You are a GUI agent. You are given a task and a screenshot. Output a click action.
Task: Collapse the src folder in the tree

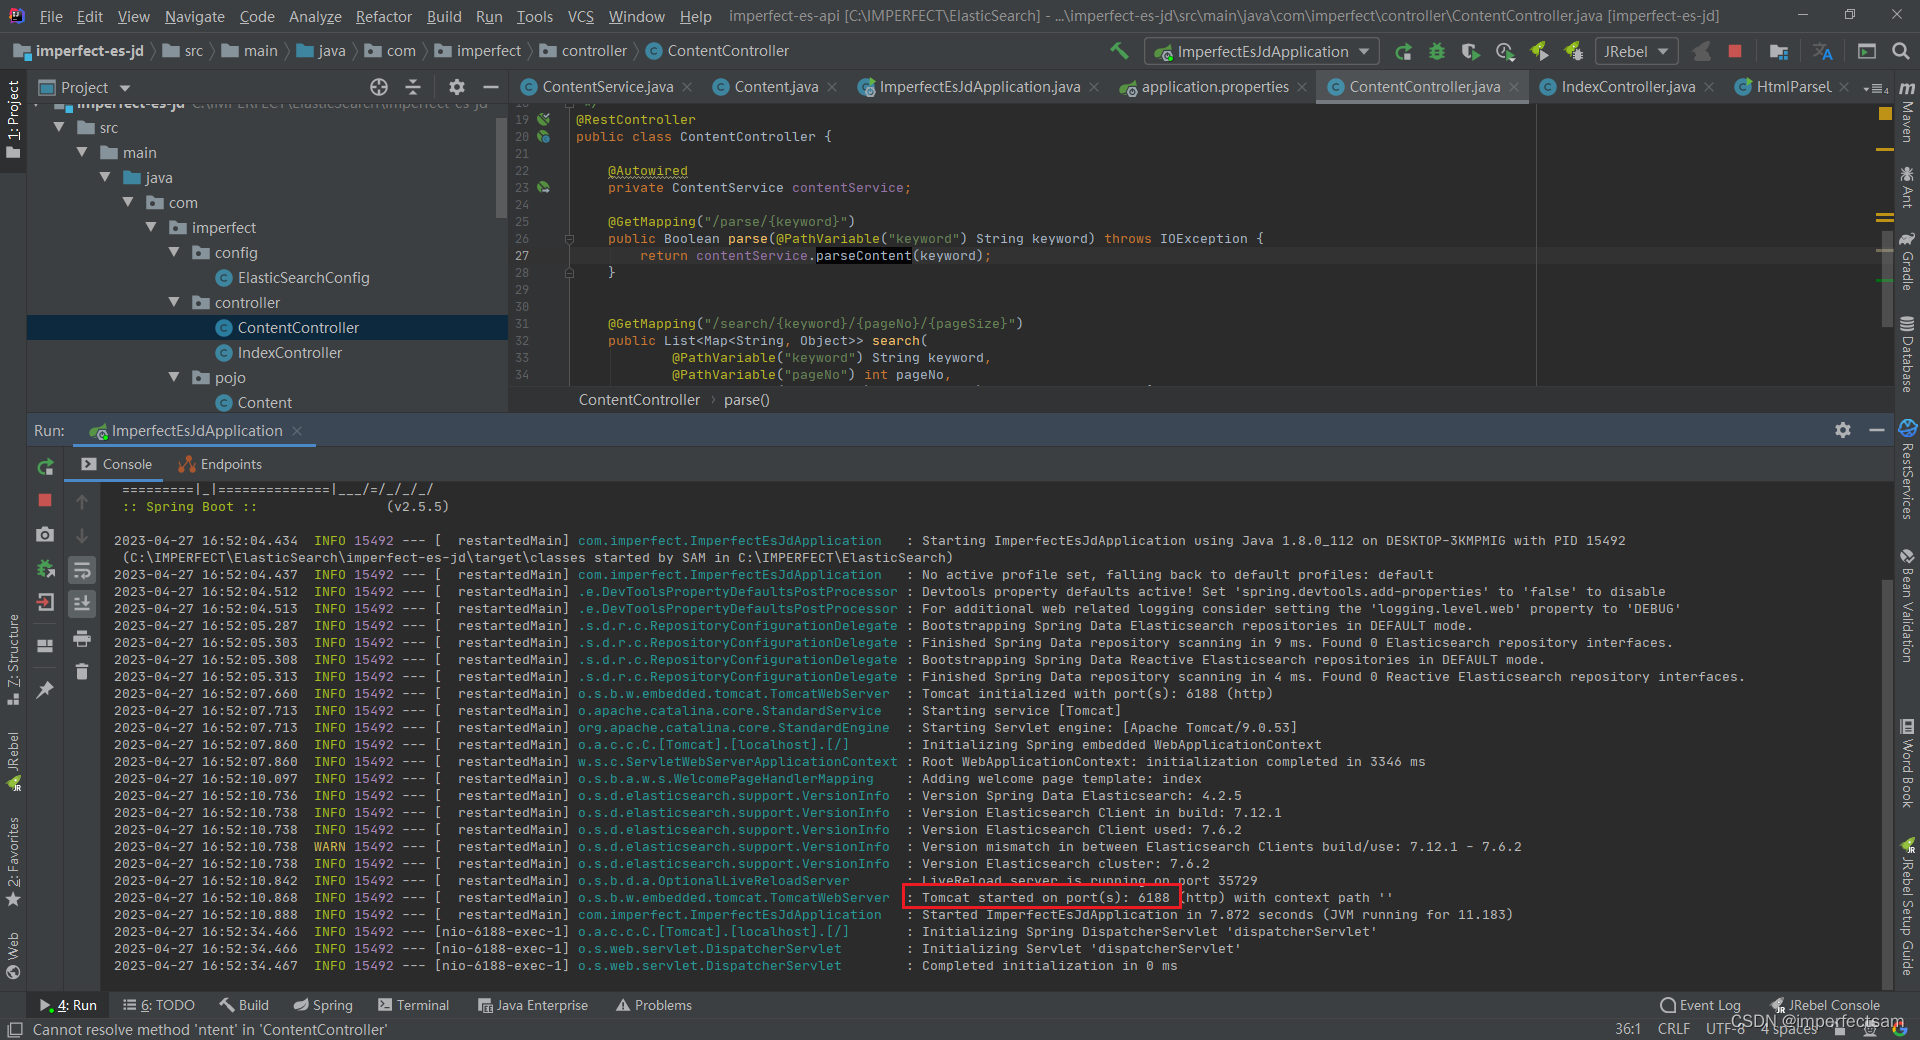pyautogui.click(x=59, y=127)
